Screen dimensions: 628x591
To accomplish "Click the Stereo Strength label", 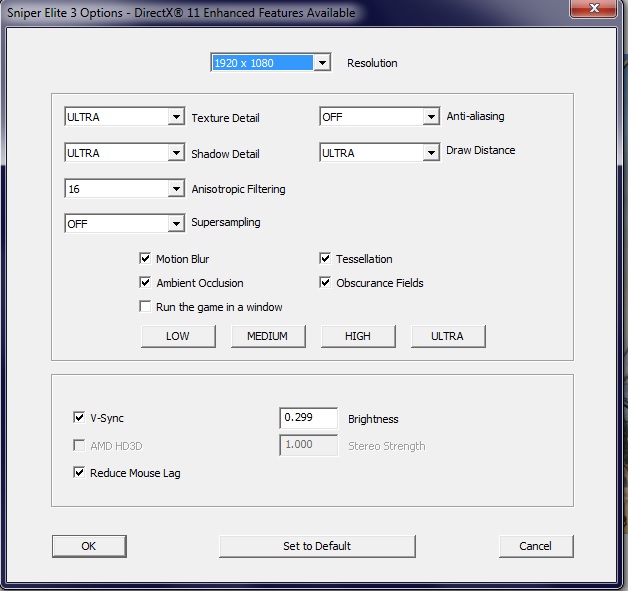I will [x=386, y=446].
